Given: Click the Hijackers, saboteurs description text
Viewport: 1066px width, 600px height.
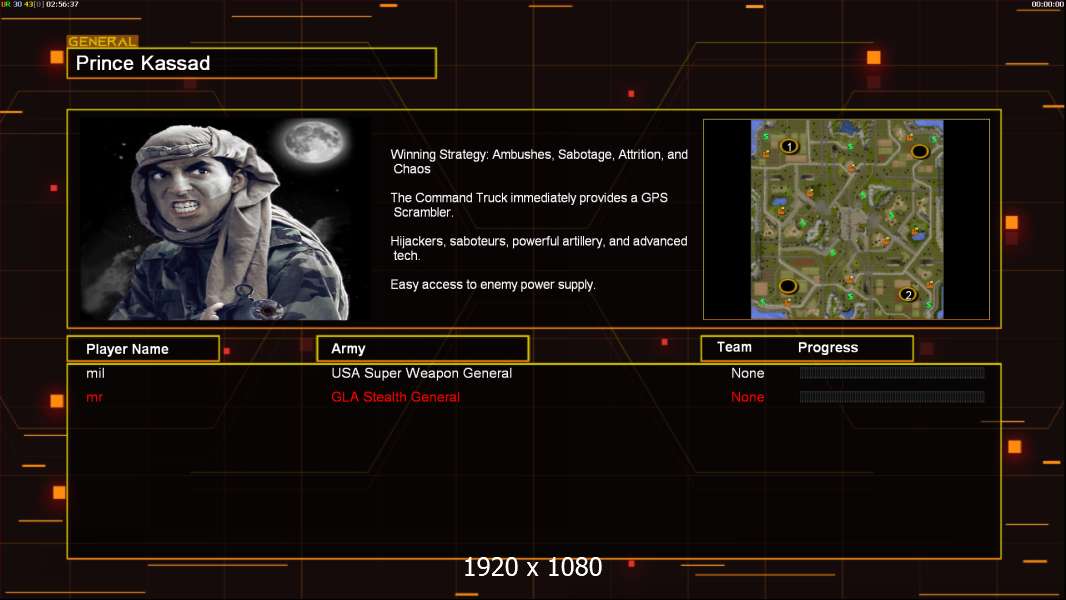Looking at the screenshot, I should point(538,248).
